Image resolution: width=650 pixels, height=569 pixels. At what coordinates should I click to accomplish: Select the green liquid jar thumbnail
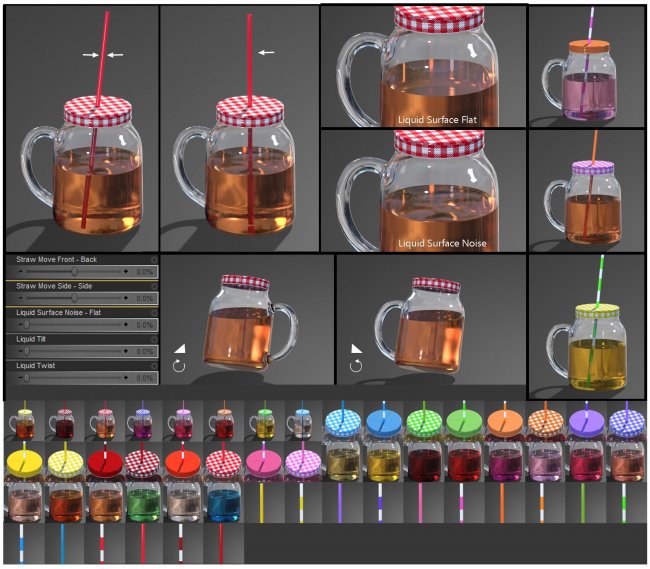(141, 502)
